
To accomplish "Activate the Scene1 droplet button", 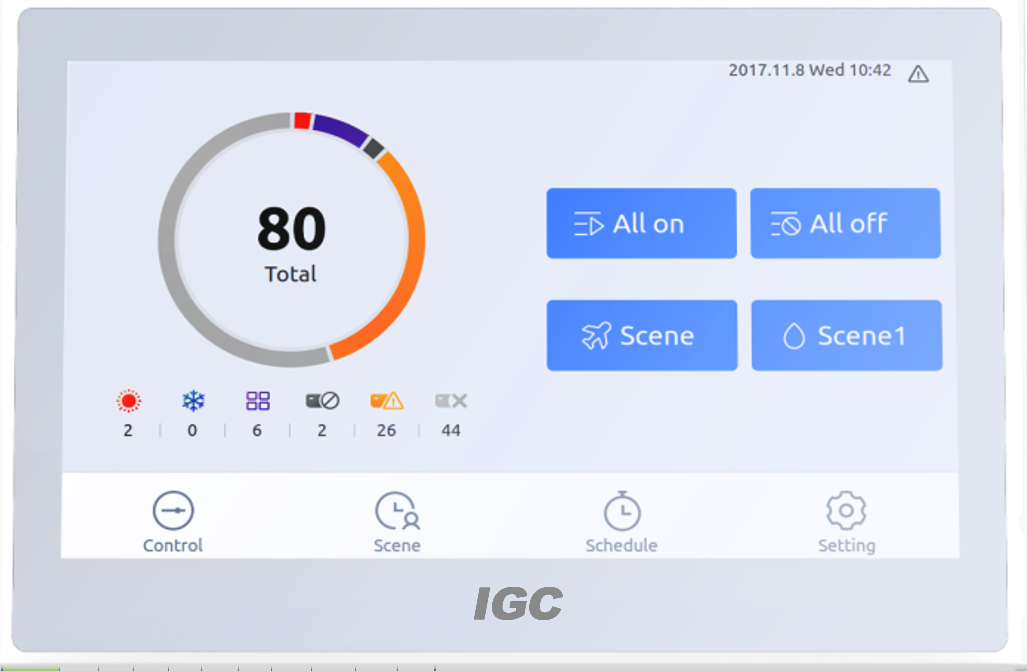I will pos(846,336).
